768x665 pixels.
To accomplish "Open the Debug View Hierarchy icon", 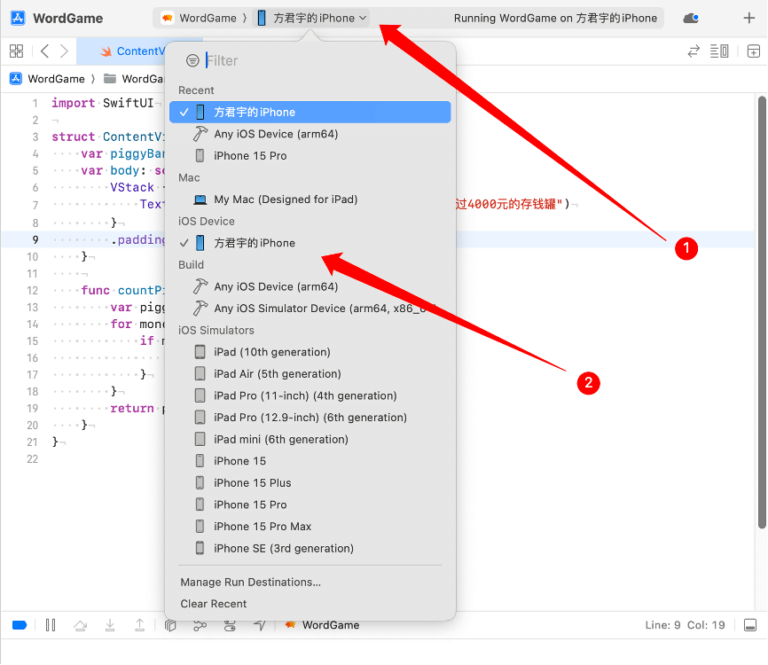I will (x=170, y=625).
